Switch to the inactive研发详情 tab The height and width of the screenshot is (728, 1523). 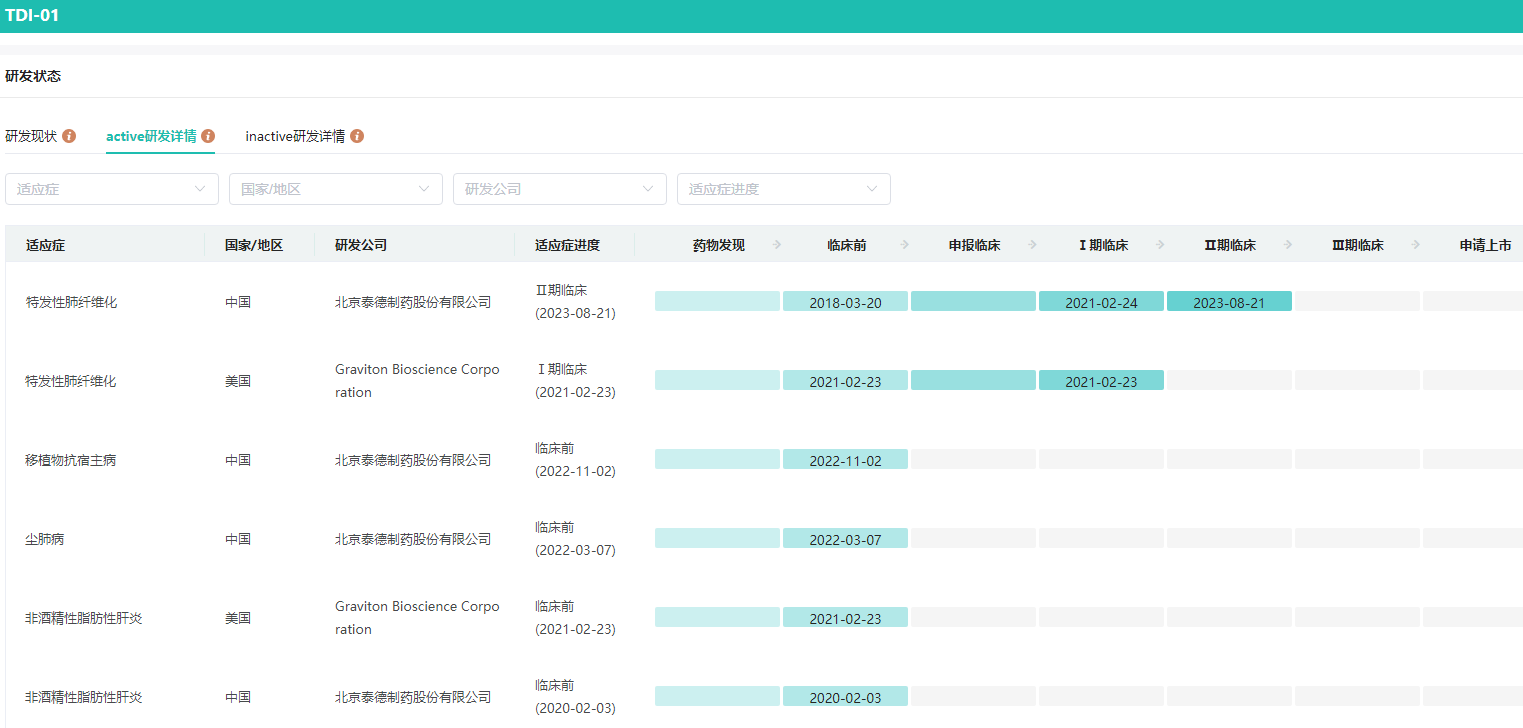(x=295, y=136)
